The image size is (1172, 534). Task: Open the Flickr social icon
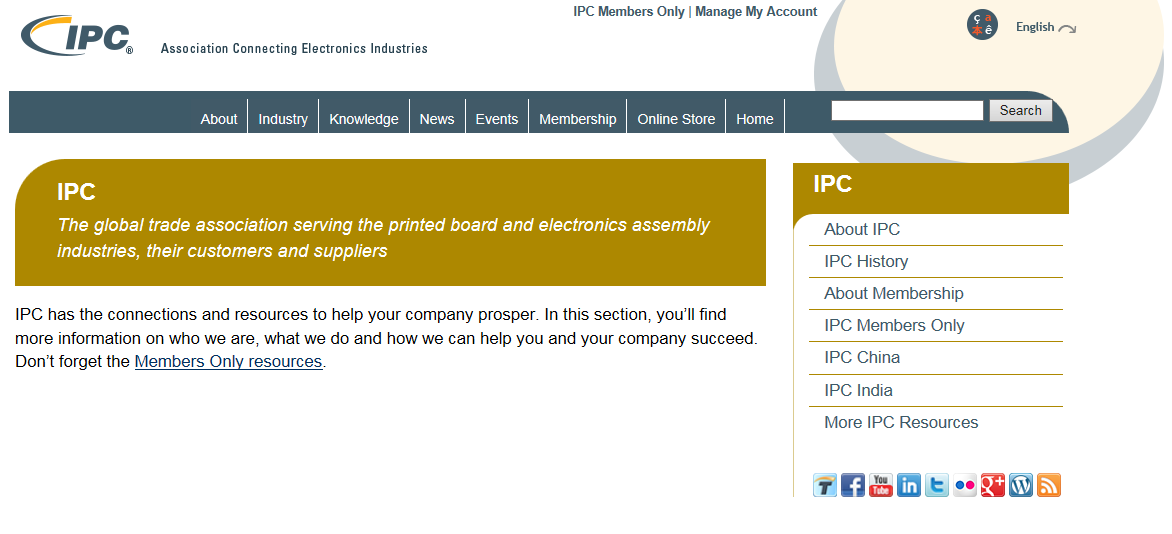coord(964,485)
